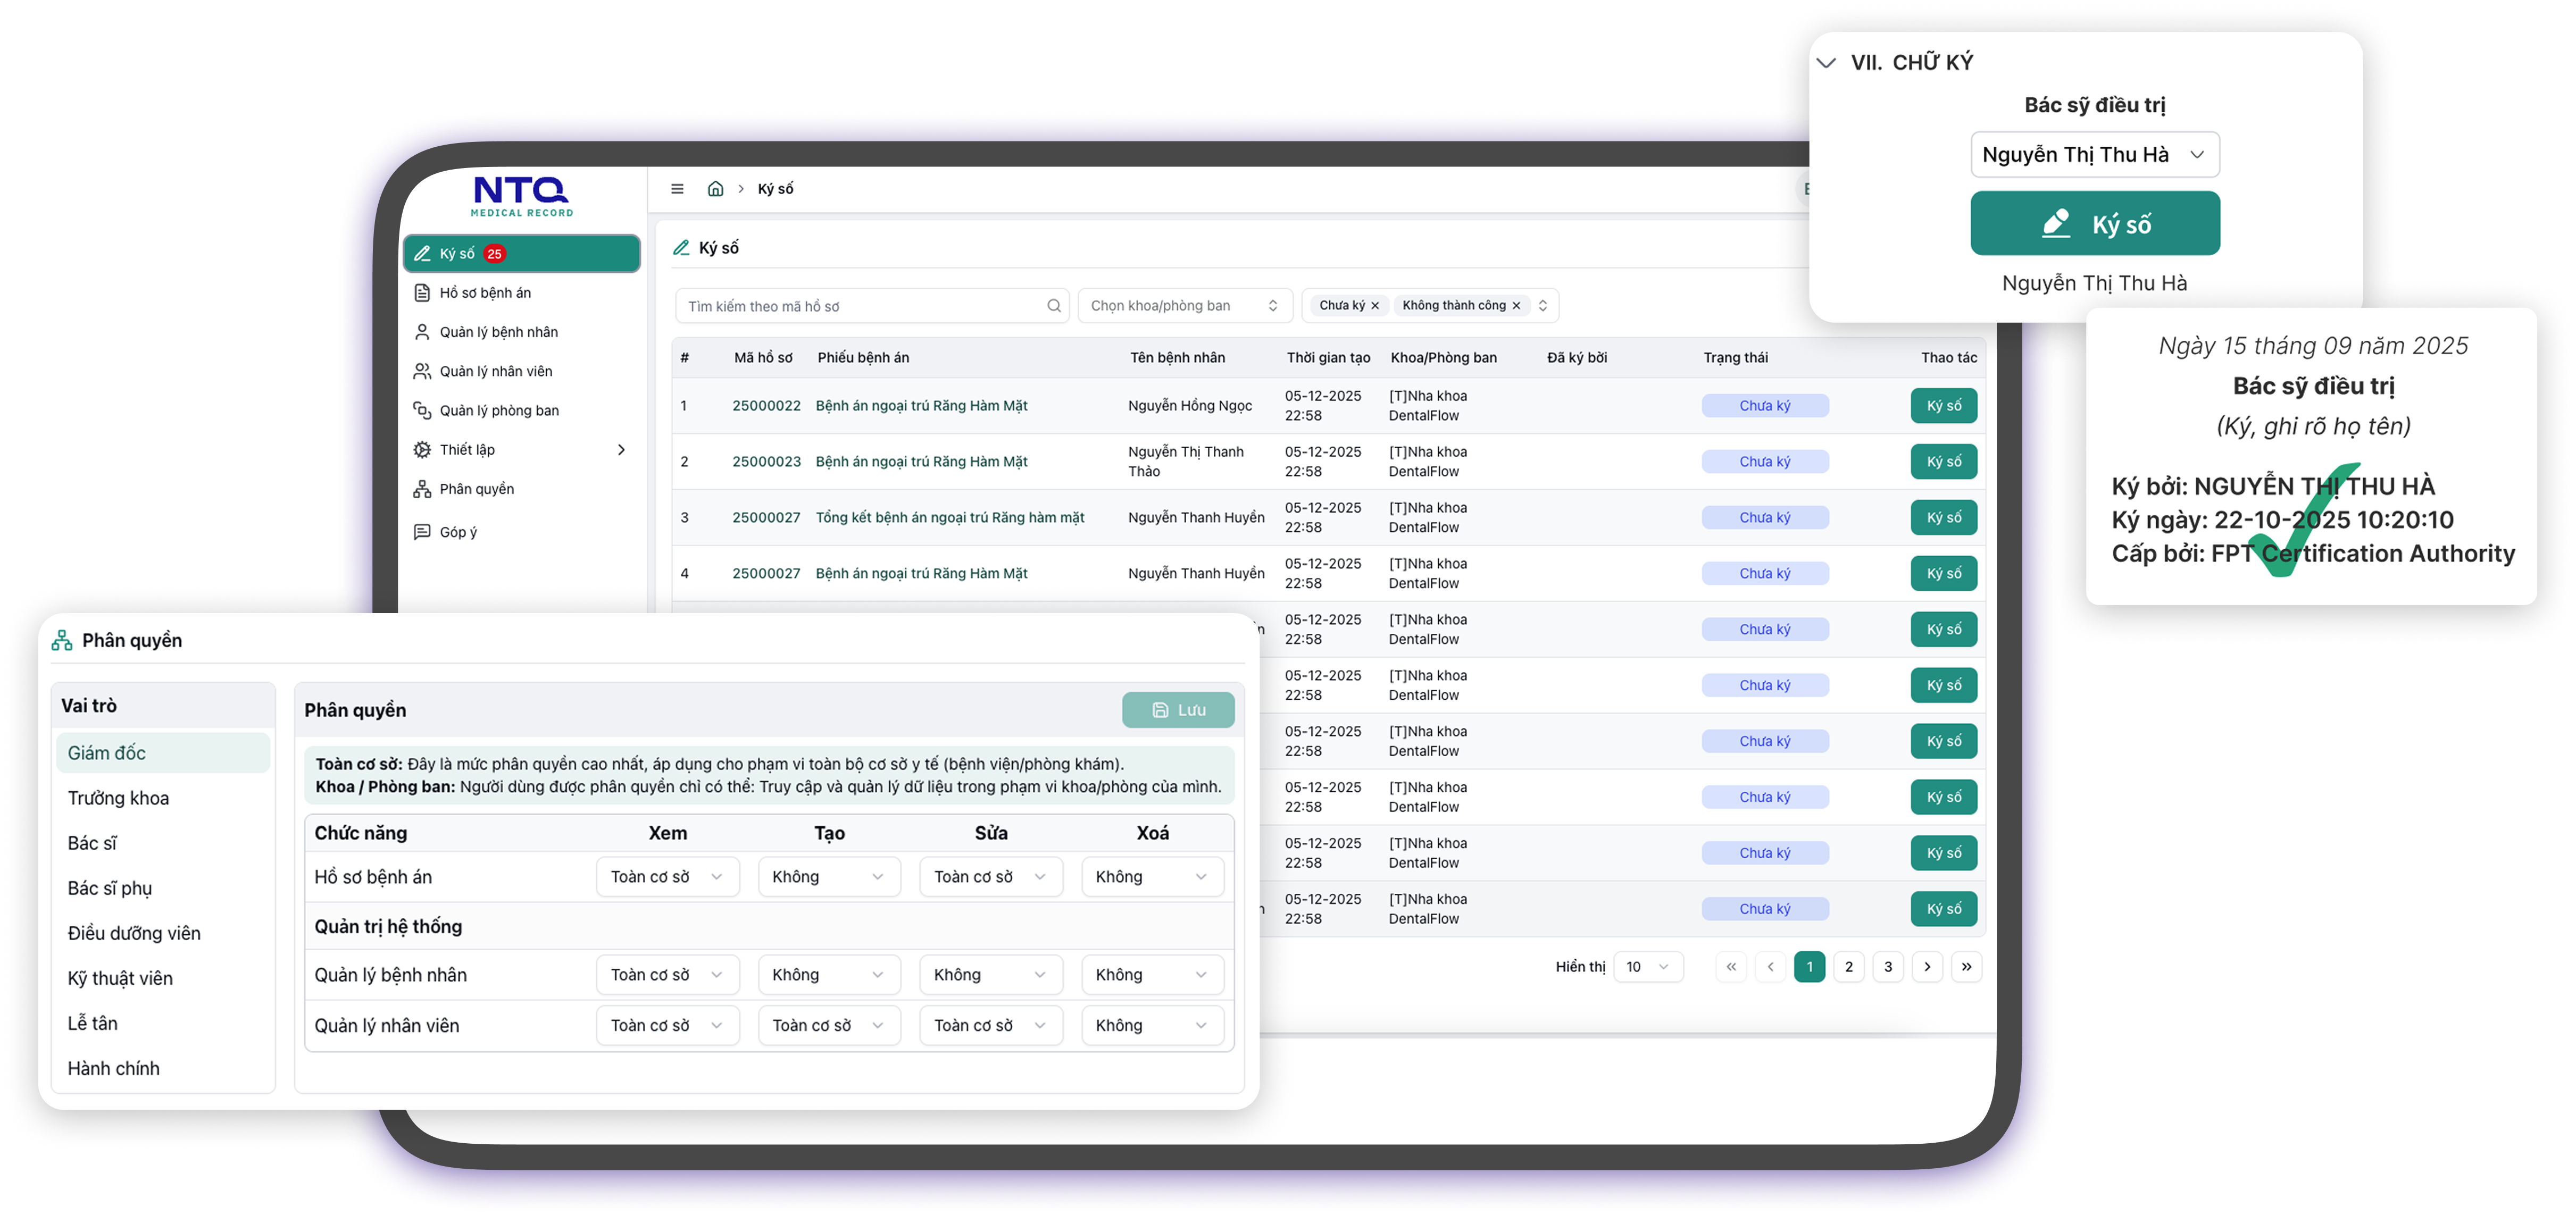
Task: Click Lưu save button
Action: click(1177, 710)
